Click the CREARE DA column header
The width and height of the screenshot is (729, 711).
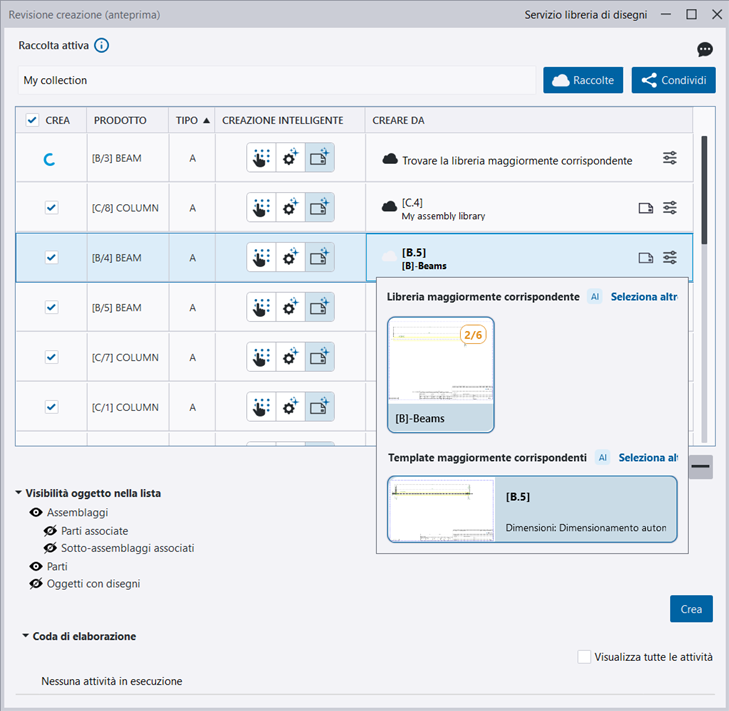click(398, 120)
